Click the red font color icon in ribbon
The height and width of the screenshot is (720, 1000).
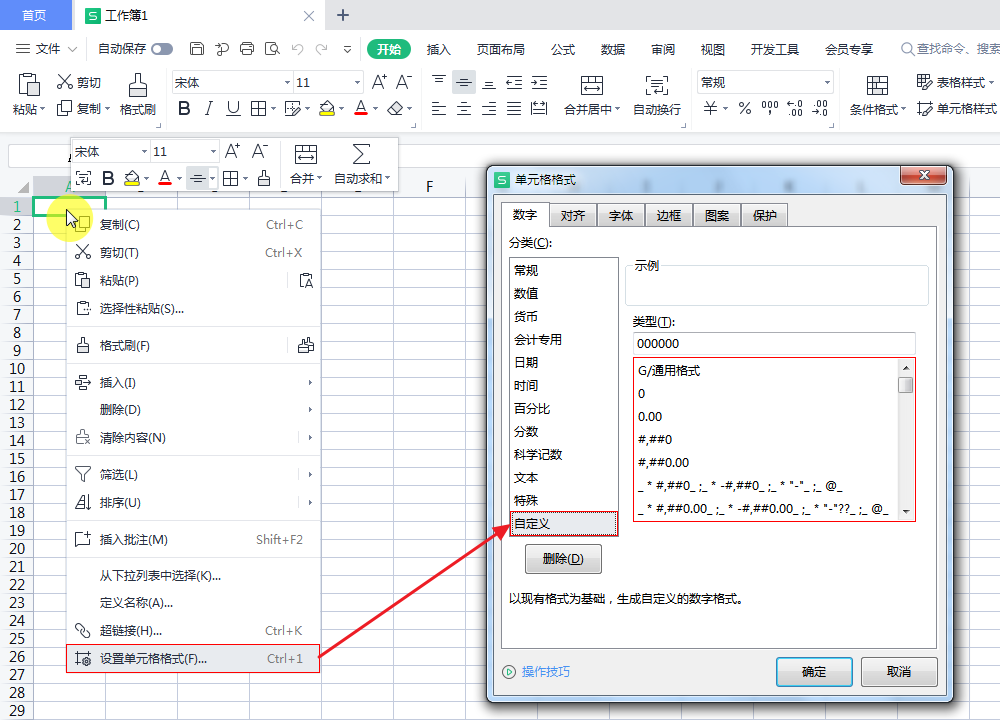pos(361,109)
